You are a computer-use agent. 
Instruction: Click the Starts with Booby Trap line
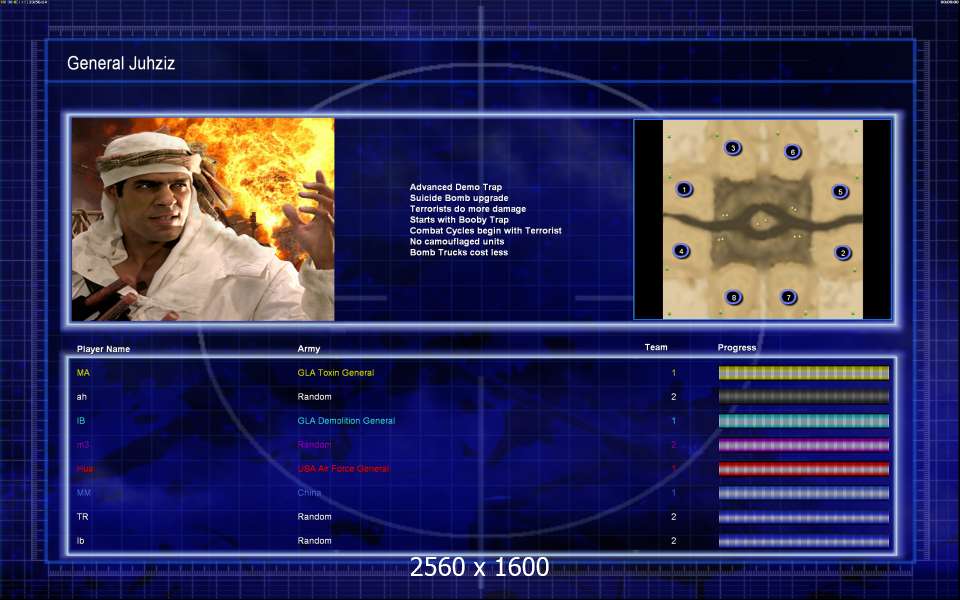click(459, 220)
